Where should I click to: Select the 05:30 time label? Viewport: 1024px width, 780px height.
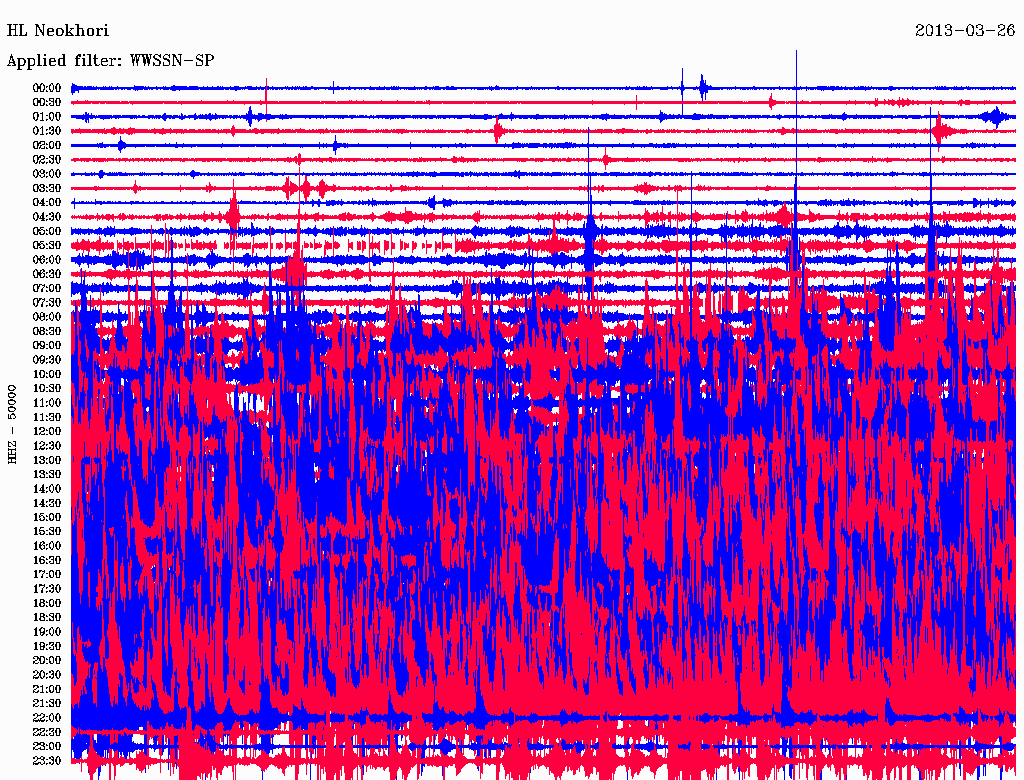[47, 245]
